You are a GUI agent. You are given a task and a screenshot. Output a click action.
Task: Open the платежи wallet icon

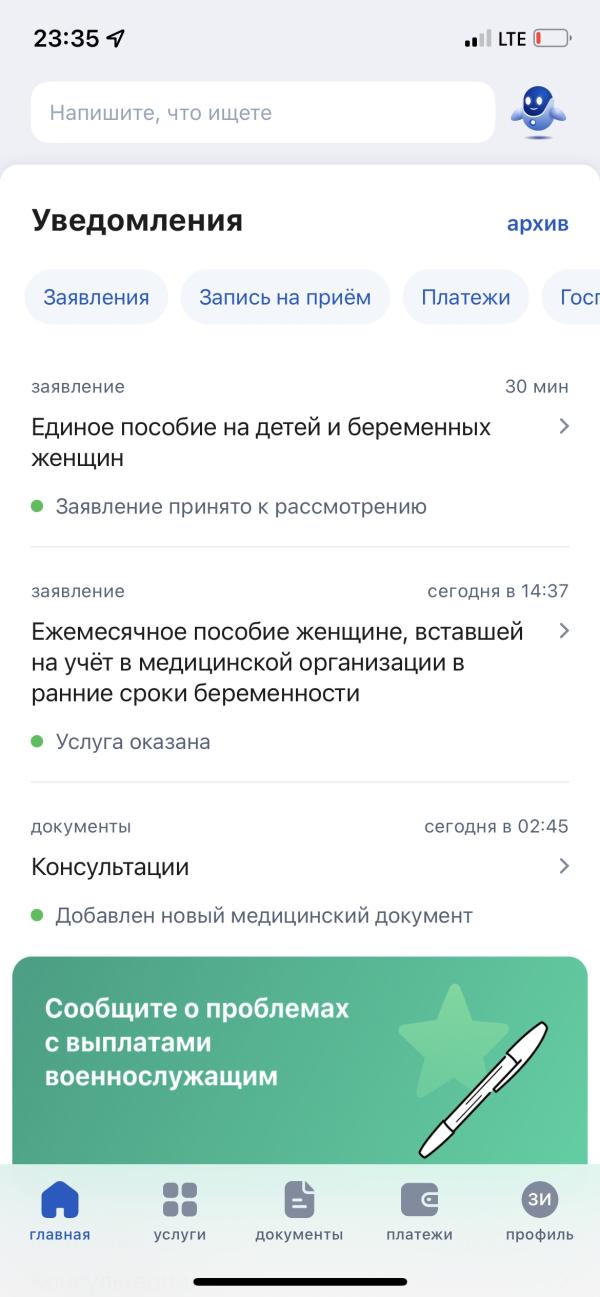pos(420,1199)
